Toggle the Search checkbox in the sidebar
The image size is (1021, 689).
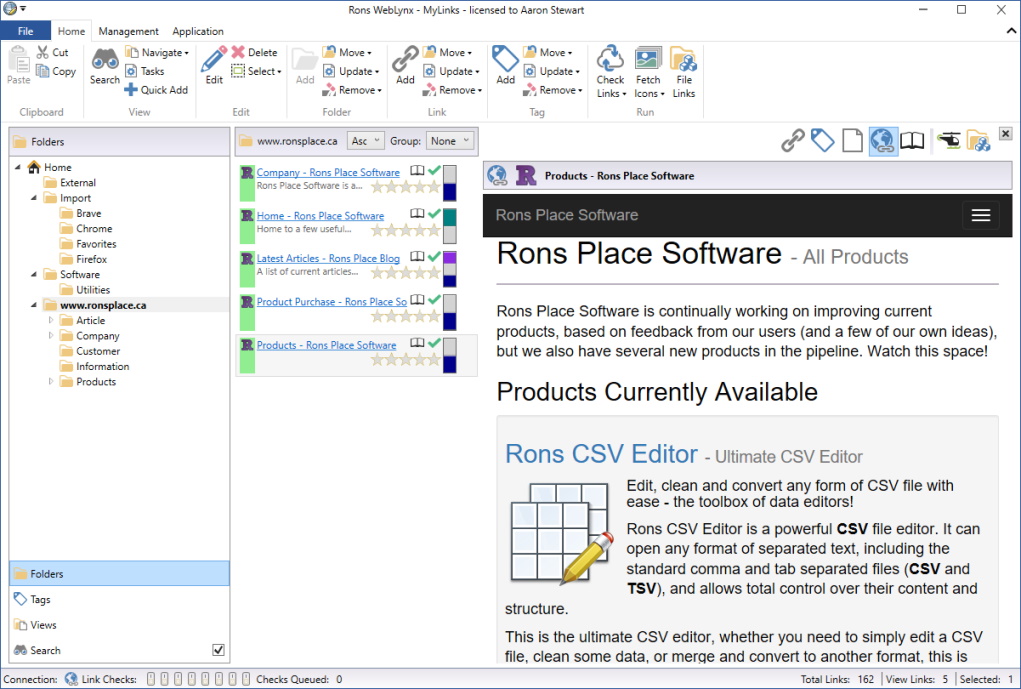[x=218, y=650]
